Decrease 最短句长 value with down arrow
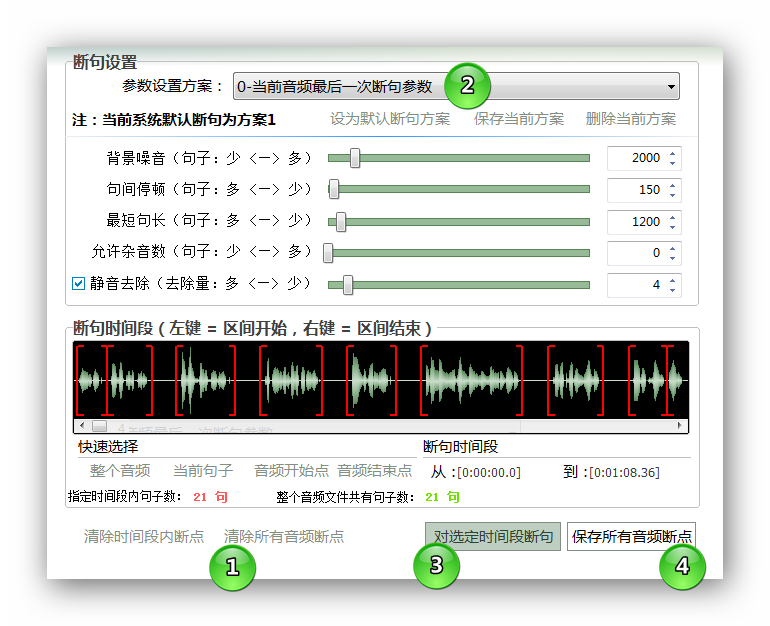Image resolution: width=770 pixels, height=626 pixels. (672, 227)
